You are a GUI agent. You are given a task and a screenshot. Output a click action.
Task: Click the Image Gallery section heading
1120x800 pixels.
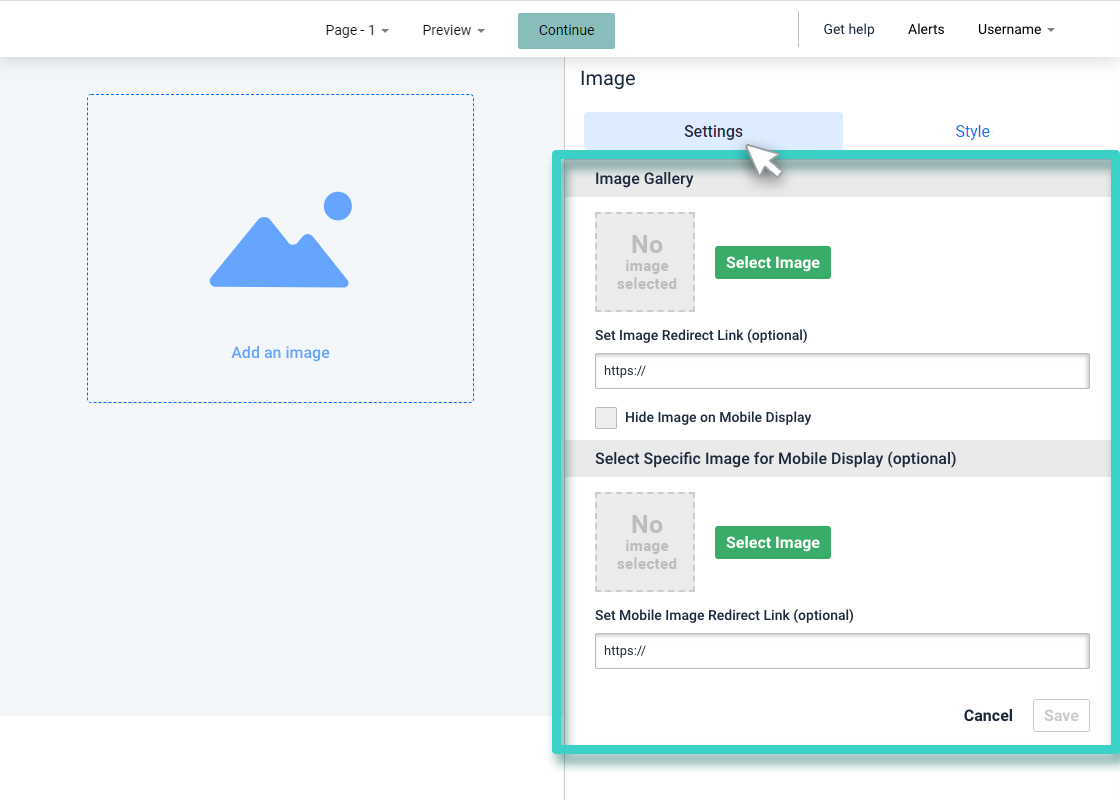[644, 179]
